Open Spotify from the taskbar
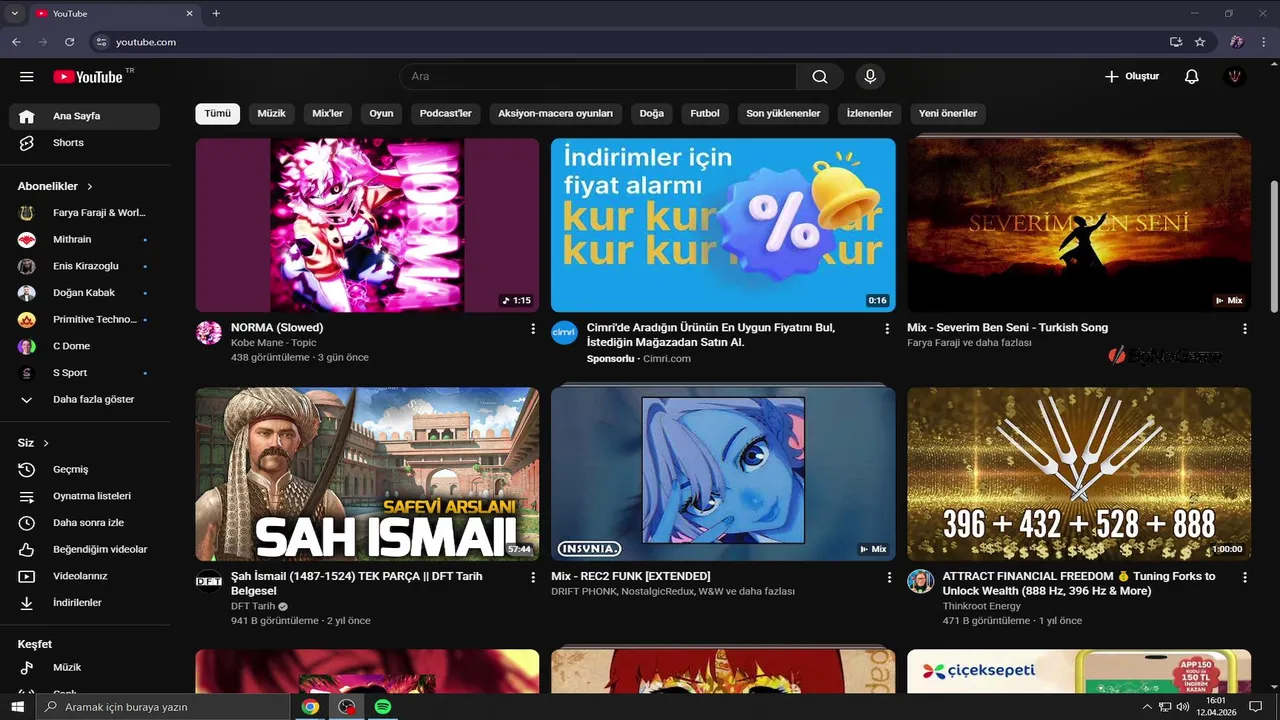This screenshot has height=720, width=1280. 382,707
